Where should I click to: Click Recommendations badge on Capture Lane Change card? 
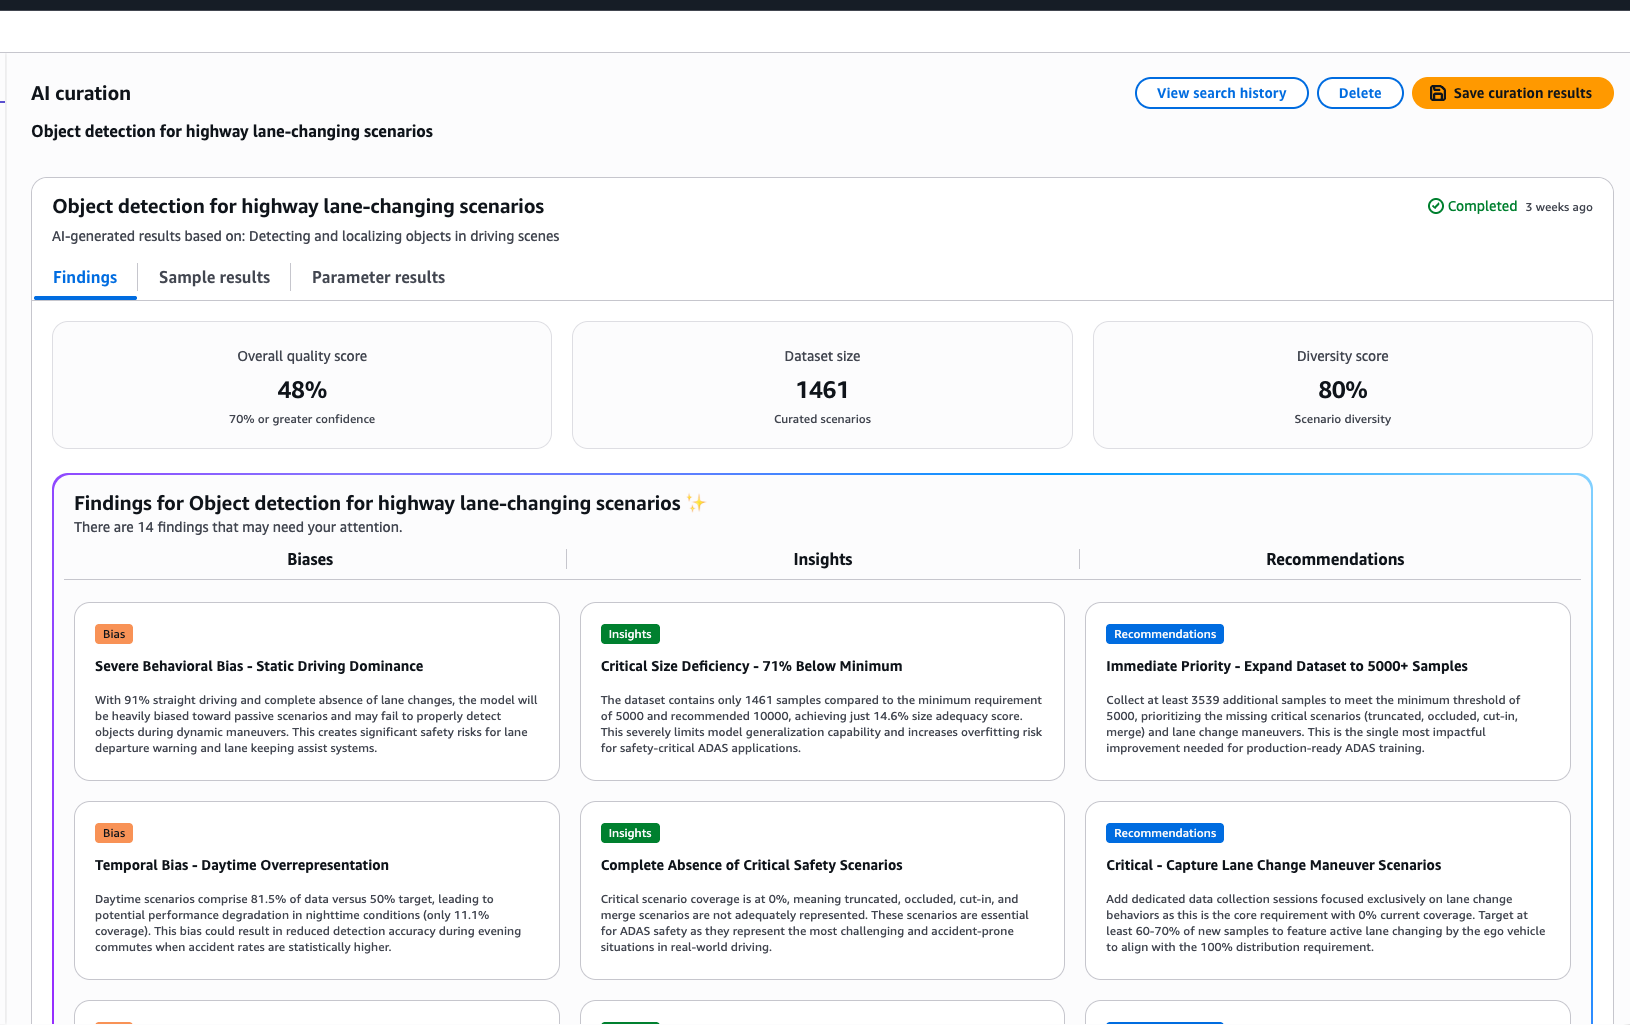pos(1165,833)
